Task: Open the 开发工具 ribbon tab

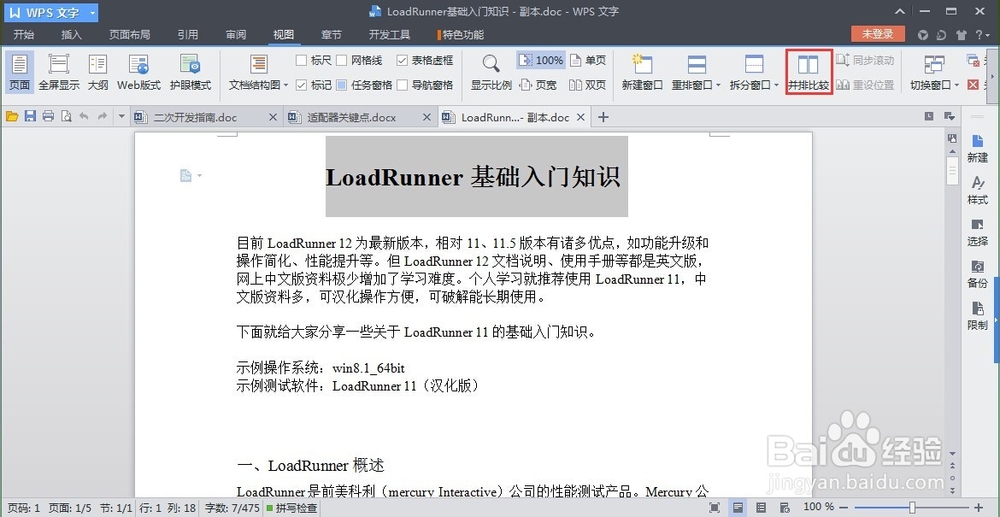Action: [389, 34]
